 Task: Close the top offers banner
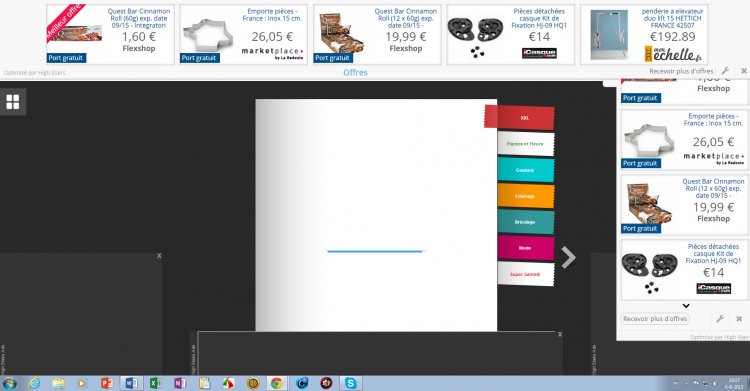tap(744, 71)
